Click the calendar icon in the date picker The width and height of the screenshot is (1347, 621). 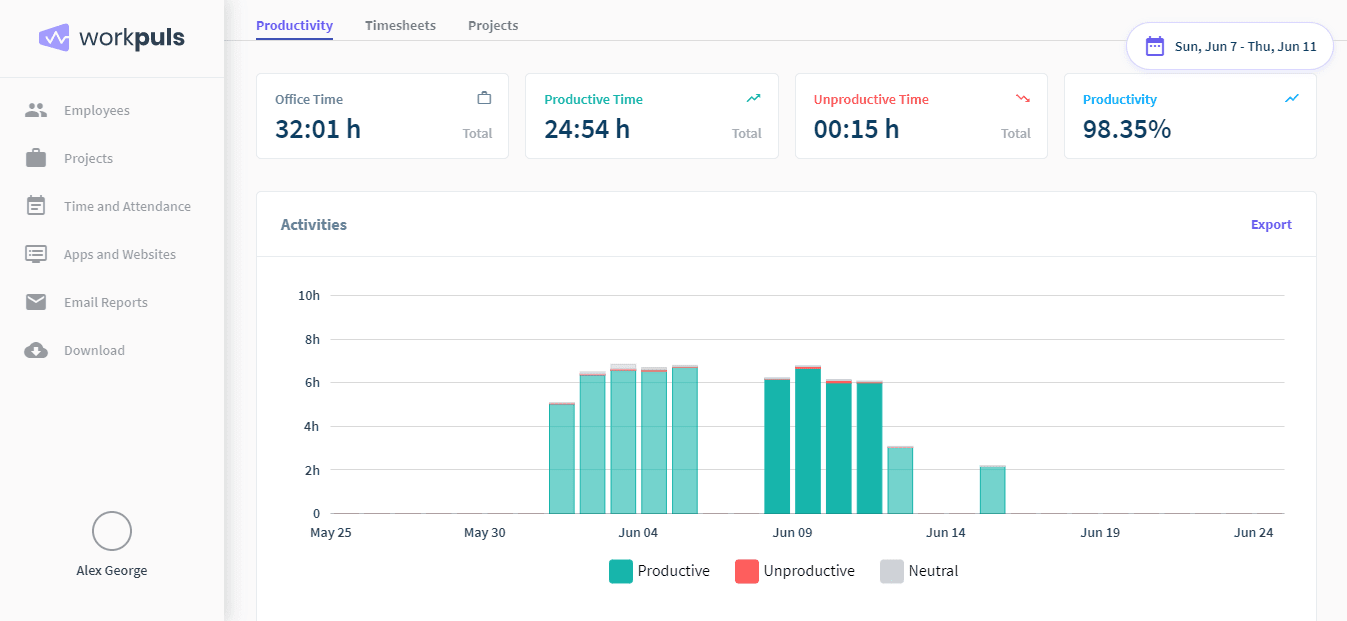[x=1156, y=46]
